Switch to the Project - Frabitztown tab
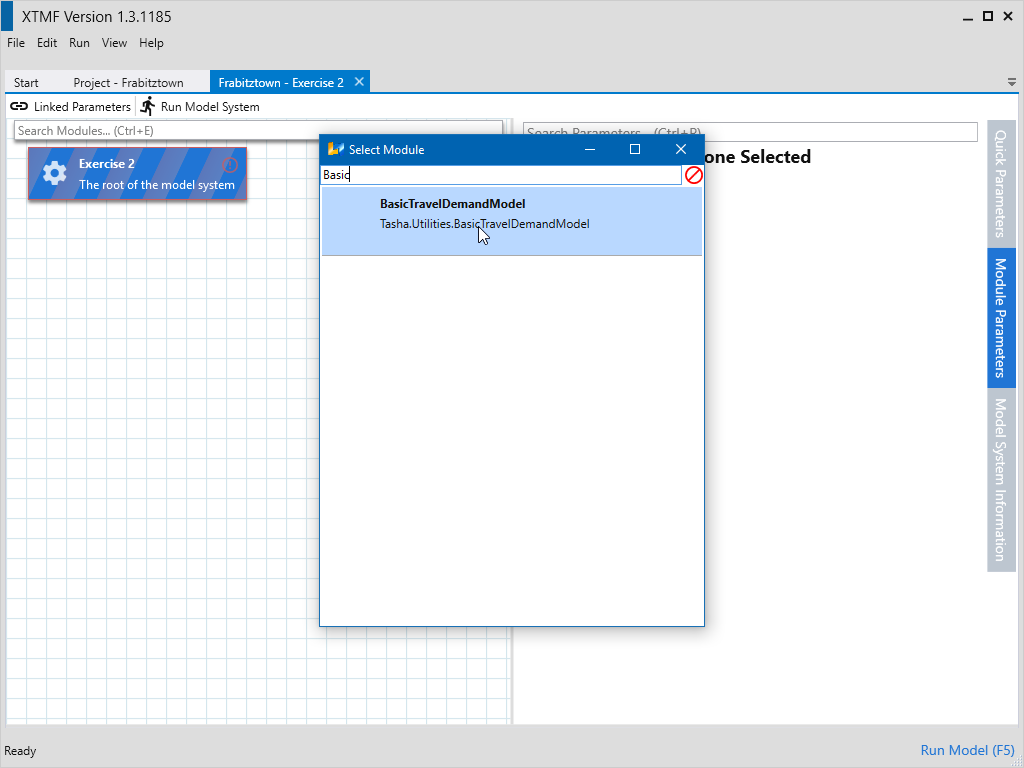The height and width of the screenshot is (768, 1024). pos(128,83)
